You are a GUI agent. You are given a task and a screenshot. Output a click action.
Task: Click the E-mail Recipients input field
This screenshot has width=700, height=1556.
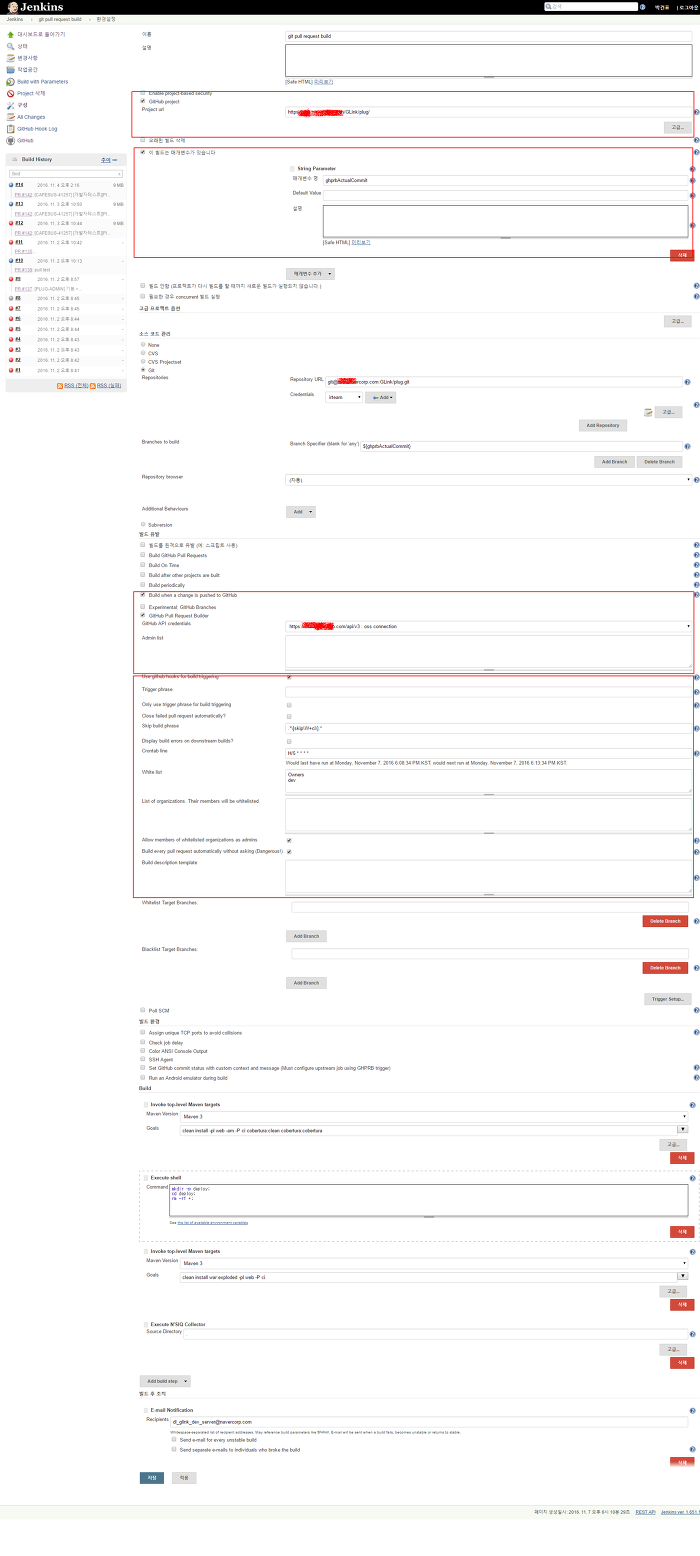tap(430, 1421)
